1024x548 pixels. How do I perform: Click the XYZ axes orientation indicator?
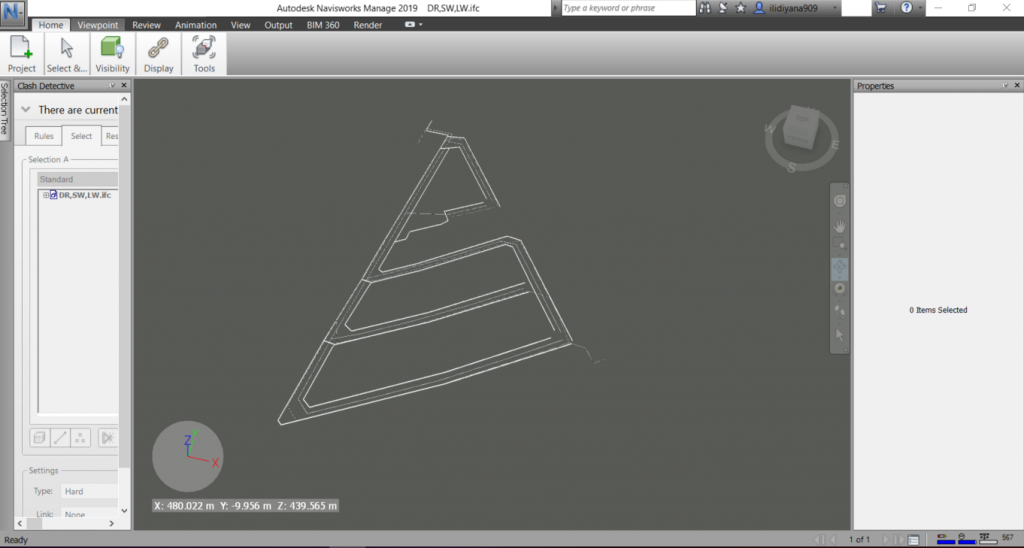click(x=188, y=456)
